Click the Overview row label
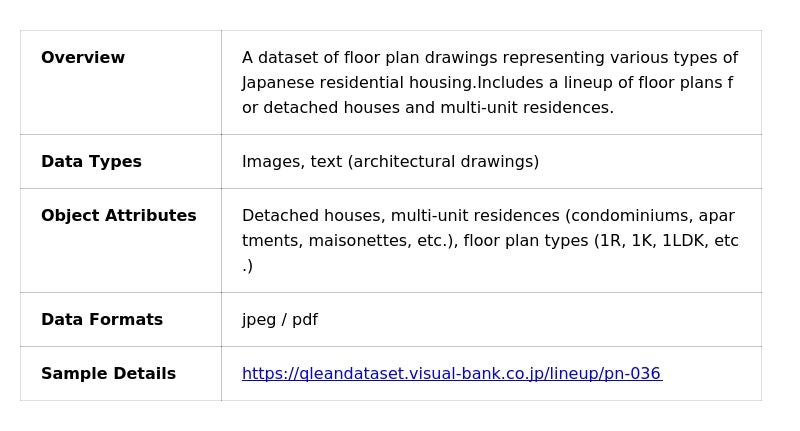800x431 pixels. click(x=83, y=58)
